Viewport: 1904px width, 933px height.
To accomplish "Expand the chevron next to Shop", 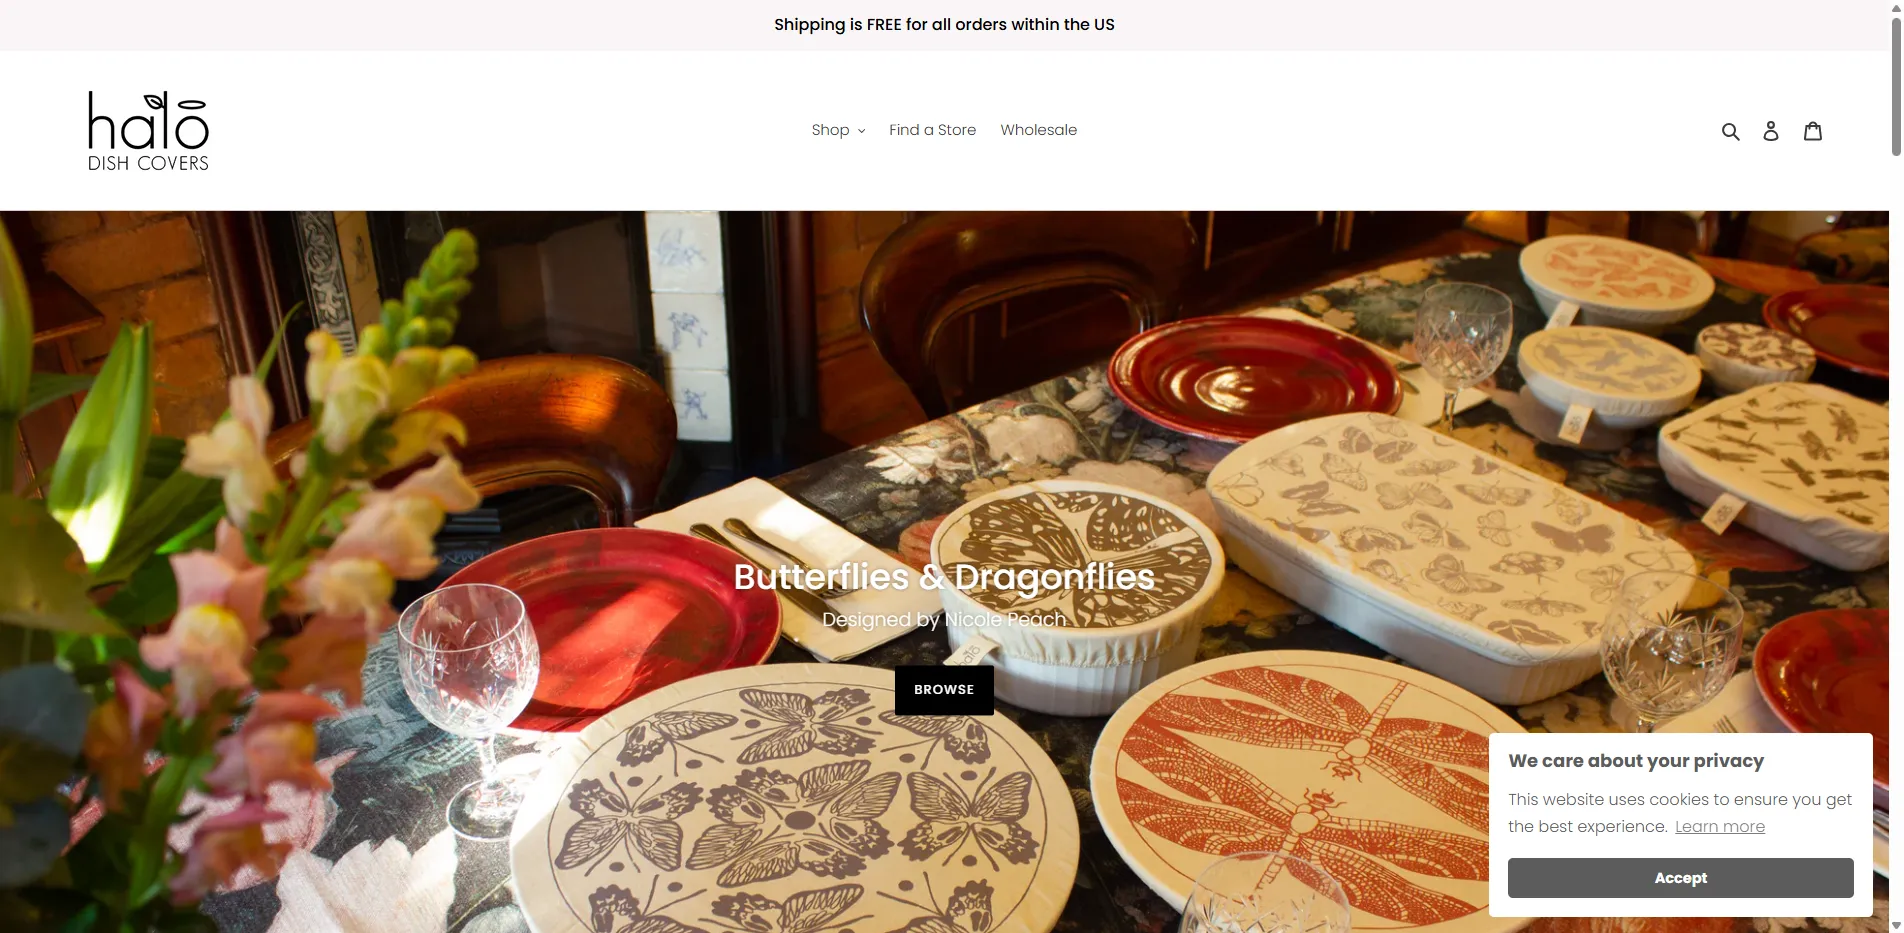I will 861,131.
